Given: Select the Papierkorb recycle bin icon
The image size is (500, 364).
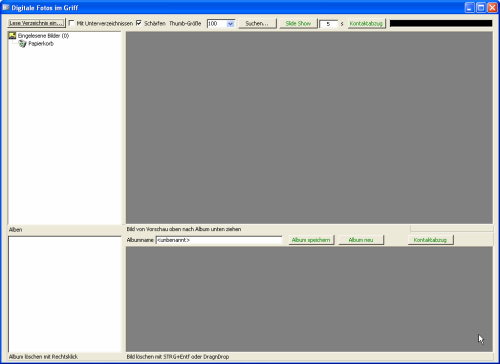Looking at the screenshot, I should [x=22, y=44].
